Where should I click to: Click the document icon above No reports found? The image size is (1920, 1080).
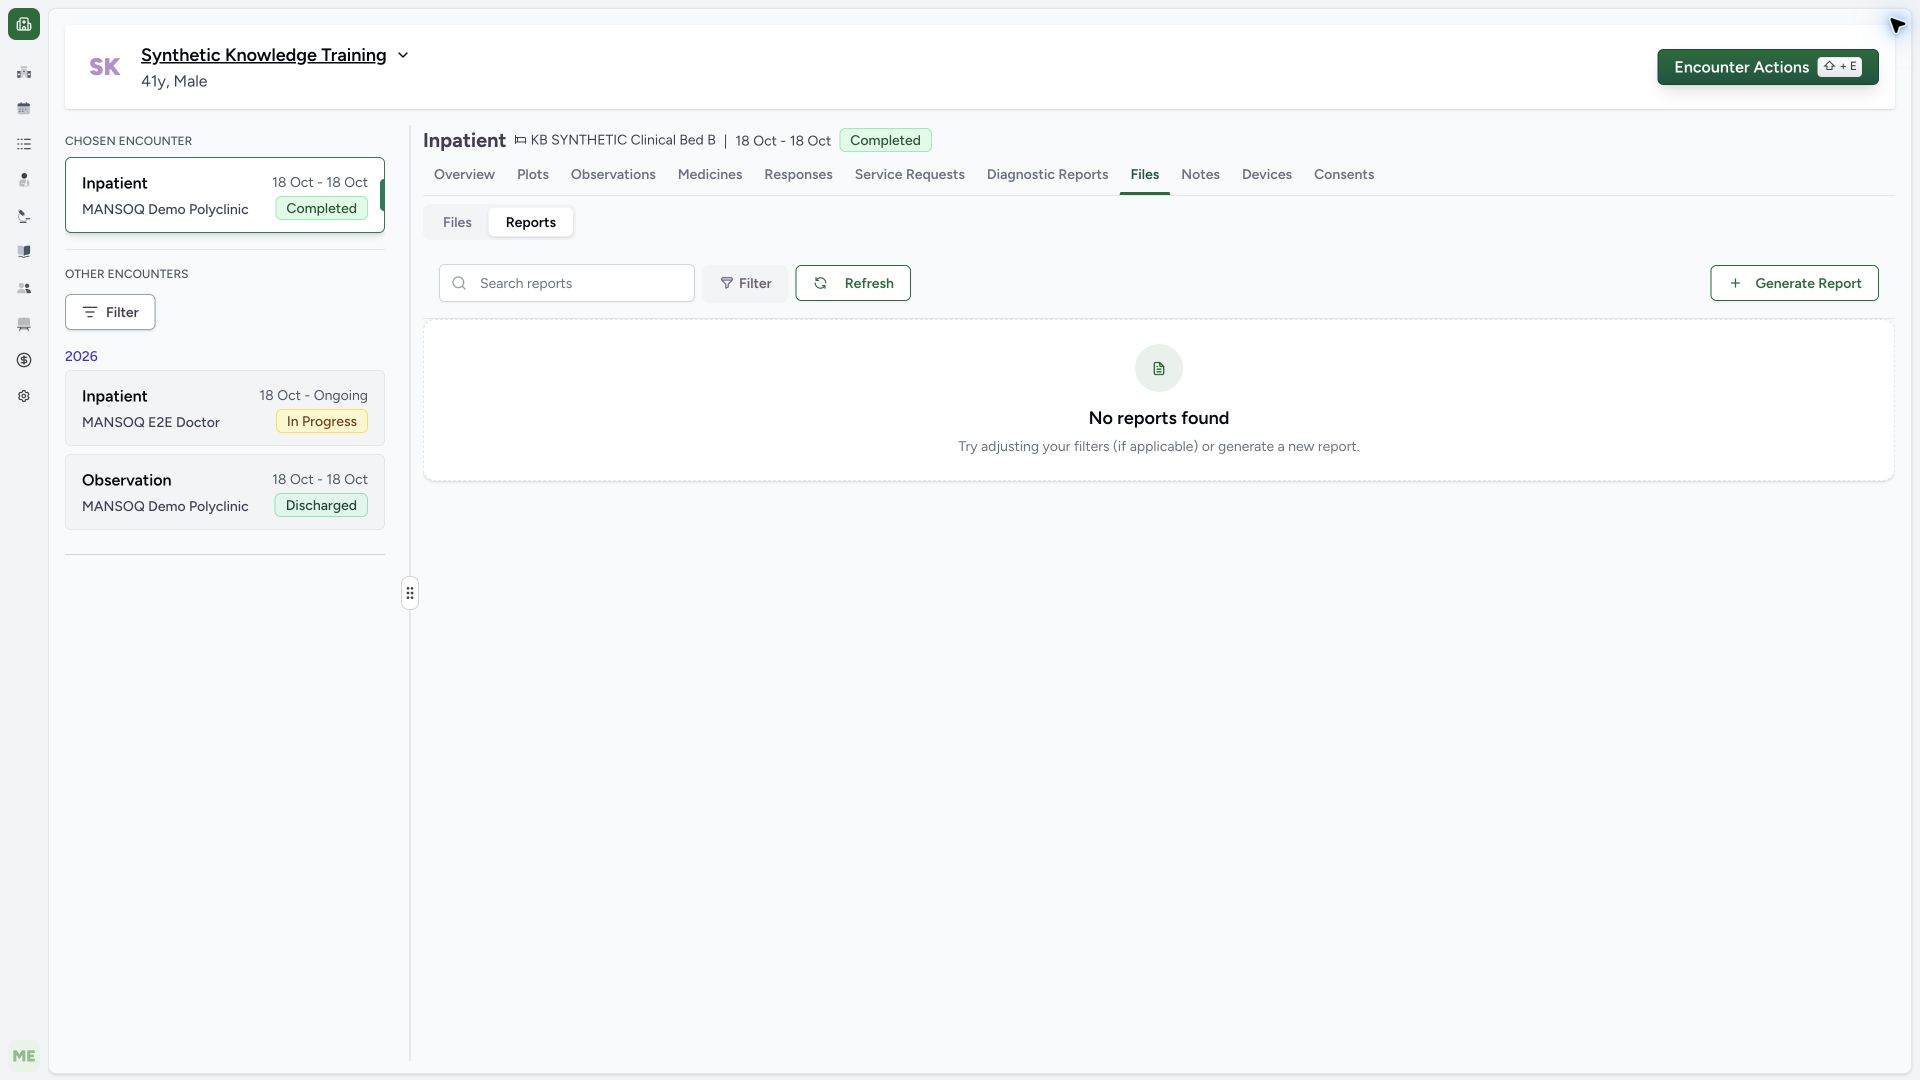click(x=1159, y=369)
